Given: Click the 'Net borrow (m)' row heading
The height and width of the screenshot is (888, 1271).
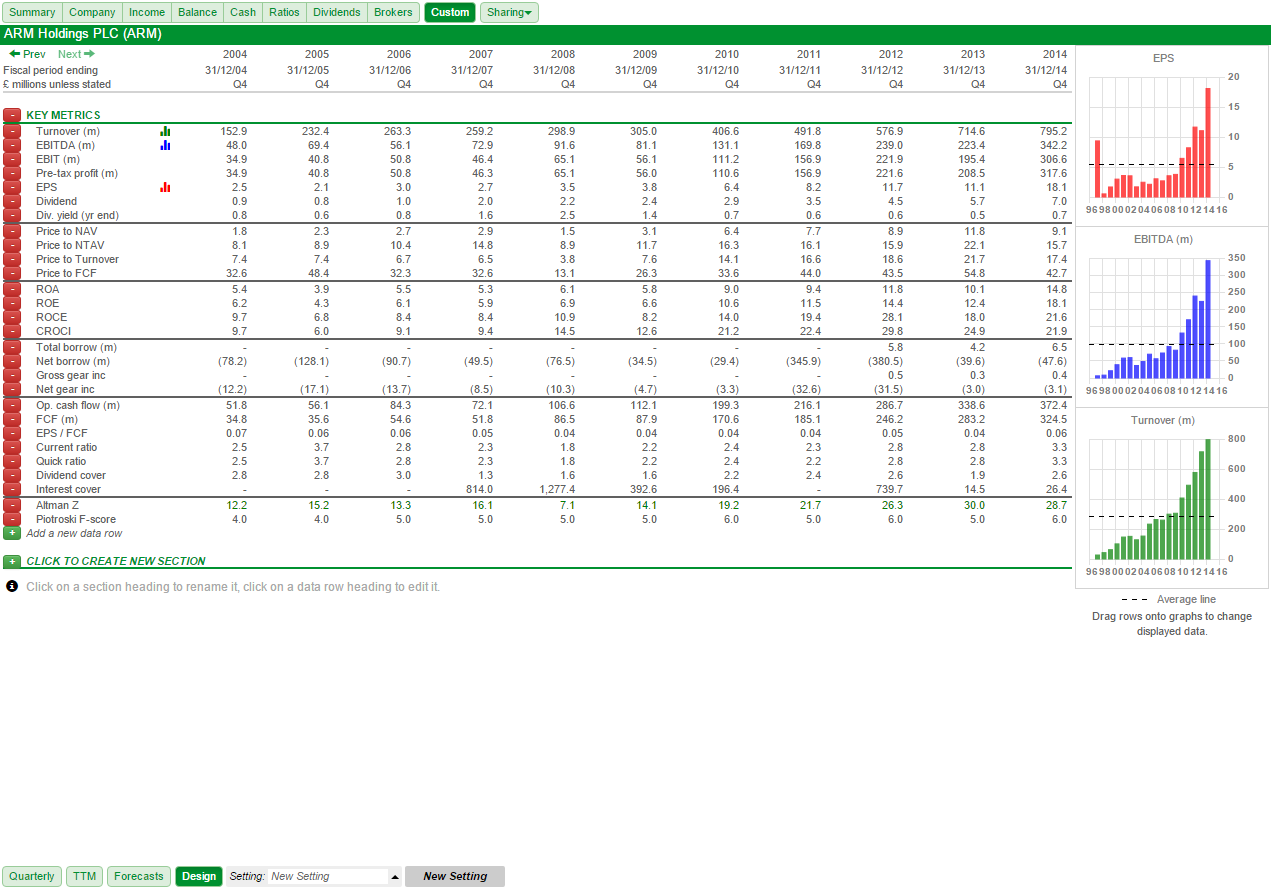Looking at the screenshot, I should 73,361.
